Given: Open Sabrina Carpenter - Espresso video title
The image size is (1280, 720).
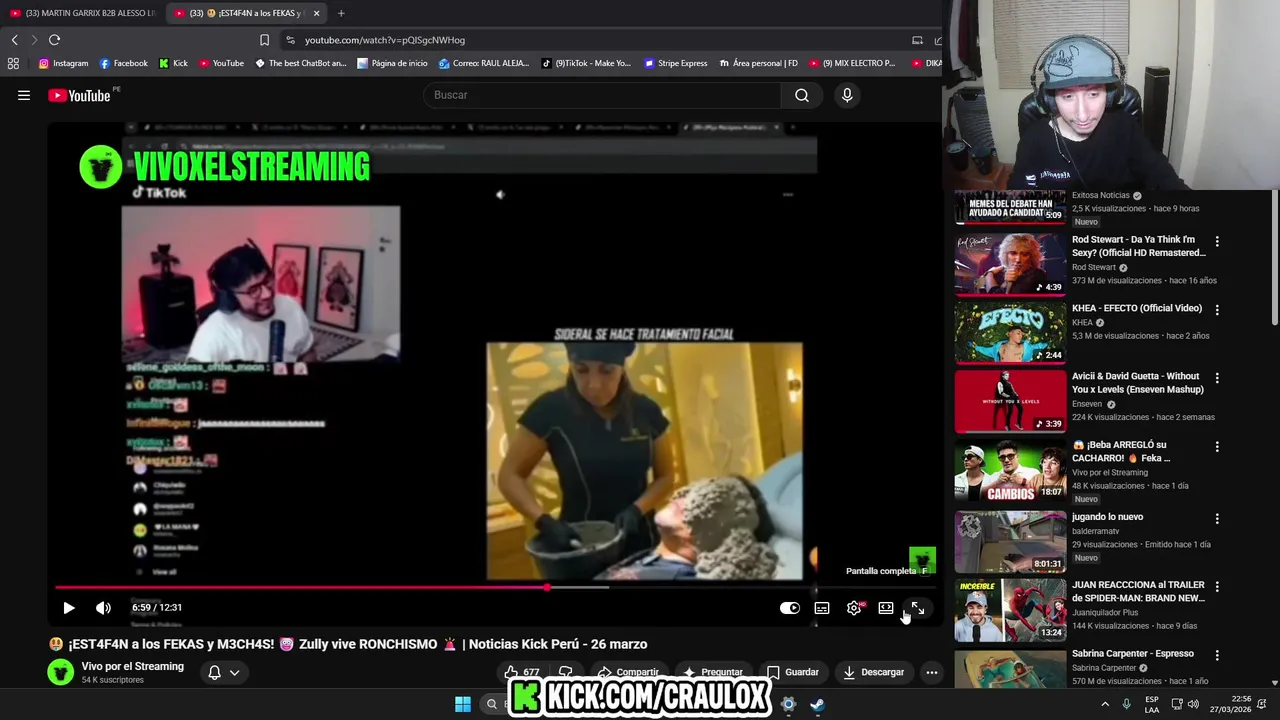Looking at the screenshot, I should (1133, 654).
